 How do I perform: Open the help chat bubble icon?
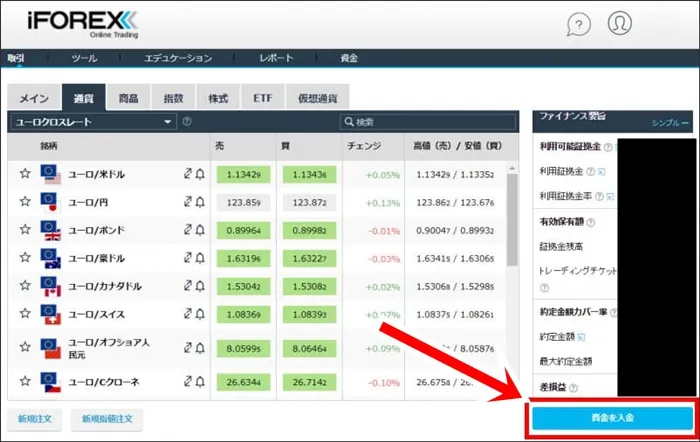[579, 24]
